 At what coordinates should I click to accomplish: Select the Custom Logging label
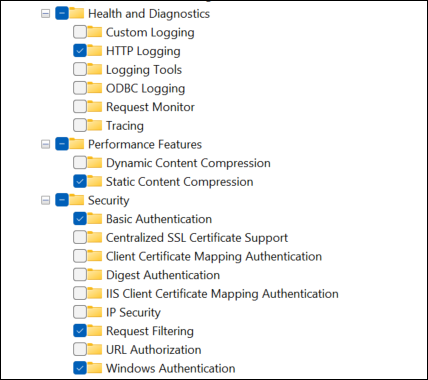(x=150, y=33)
